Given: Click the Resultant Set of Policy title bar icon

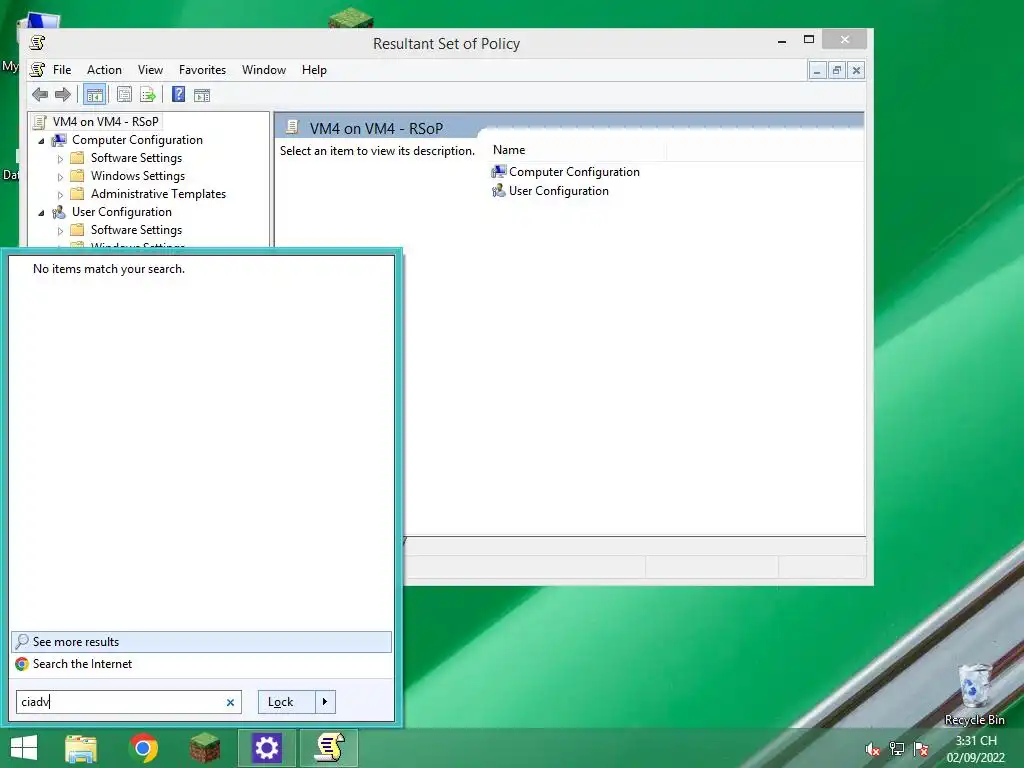Looking at the screenshot, I should tap(37, 43).
